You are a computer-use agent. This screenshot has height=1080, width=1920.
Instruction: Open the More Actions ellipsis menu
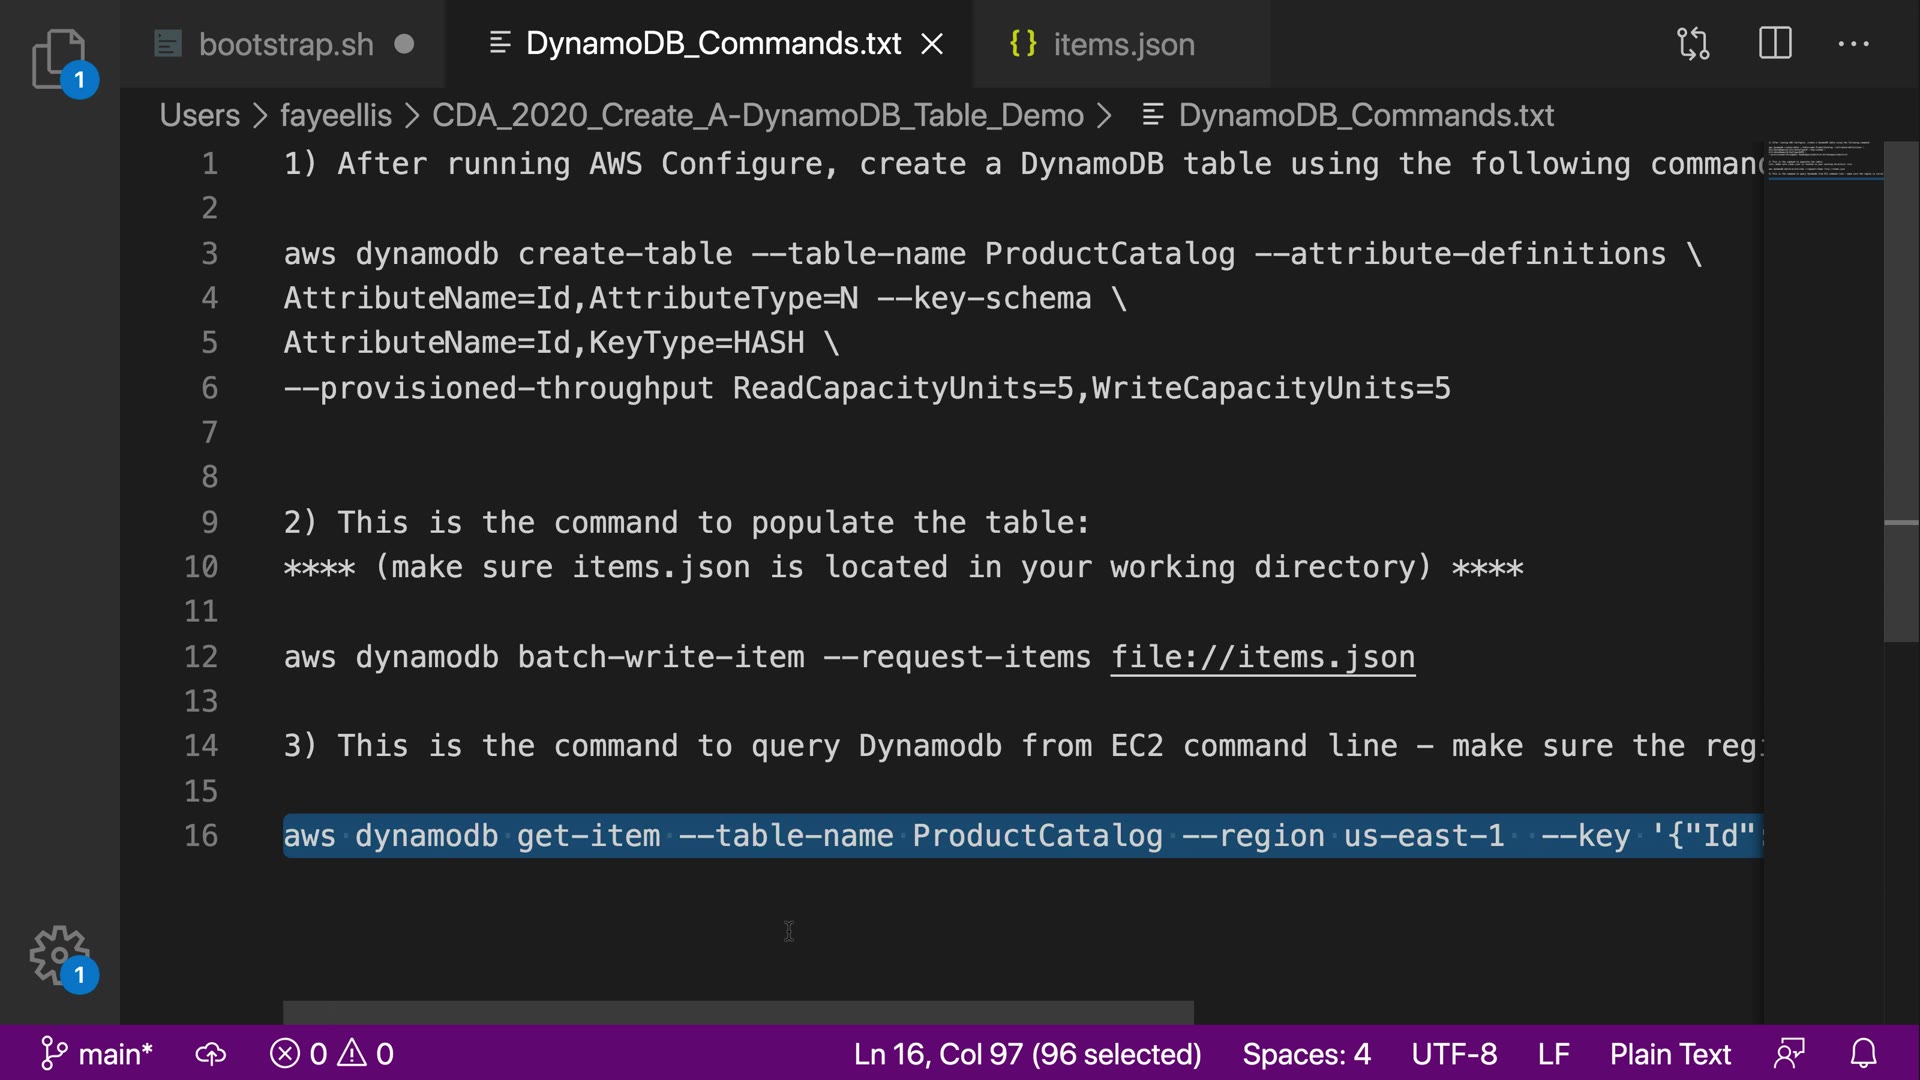pos(1853,44)
